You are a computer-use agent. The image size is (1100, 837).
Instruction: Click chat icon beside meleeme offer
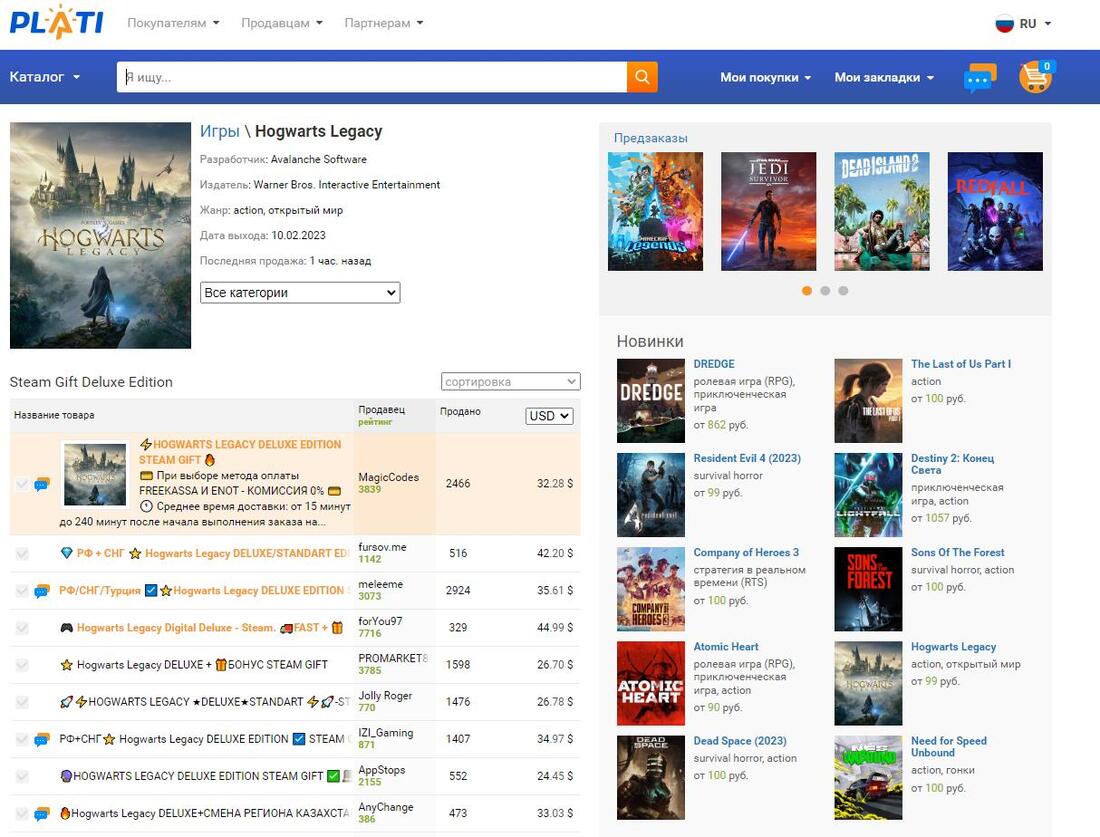tap(42, 591)
